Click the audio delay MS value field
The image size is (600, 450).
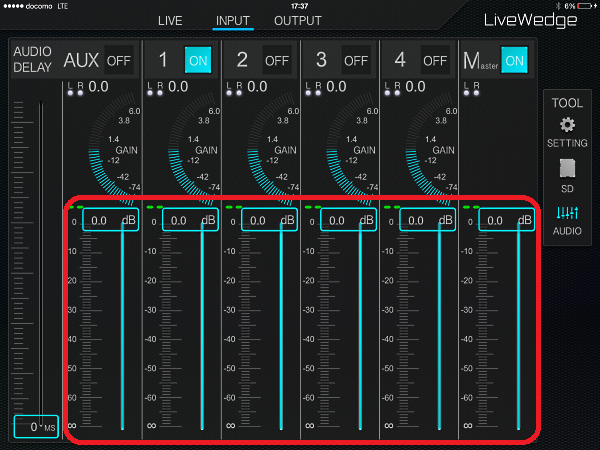pos(37,426)
